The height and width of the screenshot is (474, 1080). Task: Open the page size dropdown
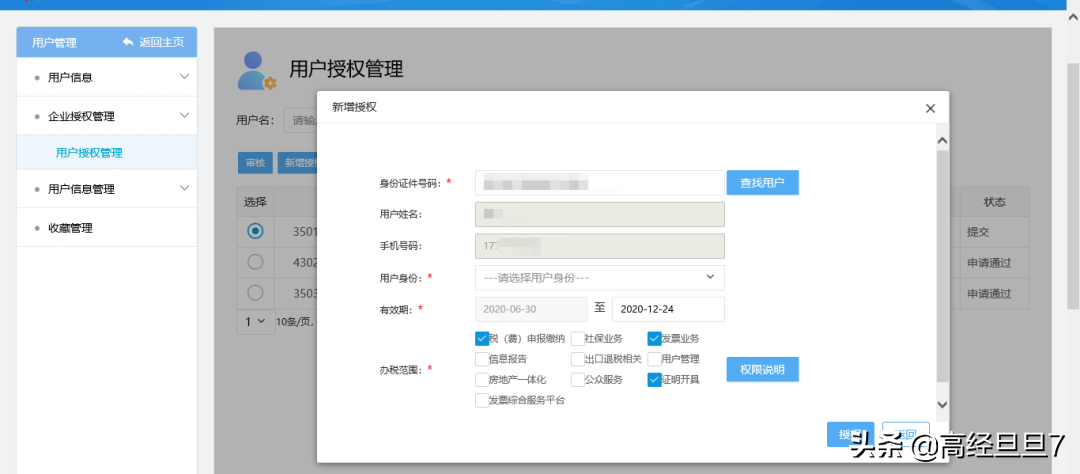click(x=253, y=321)
